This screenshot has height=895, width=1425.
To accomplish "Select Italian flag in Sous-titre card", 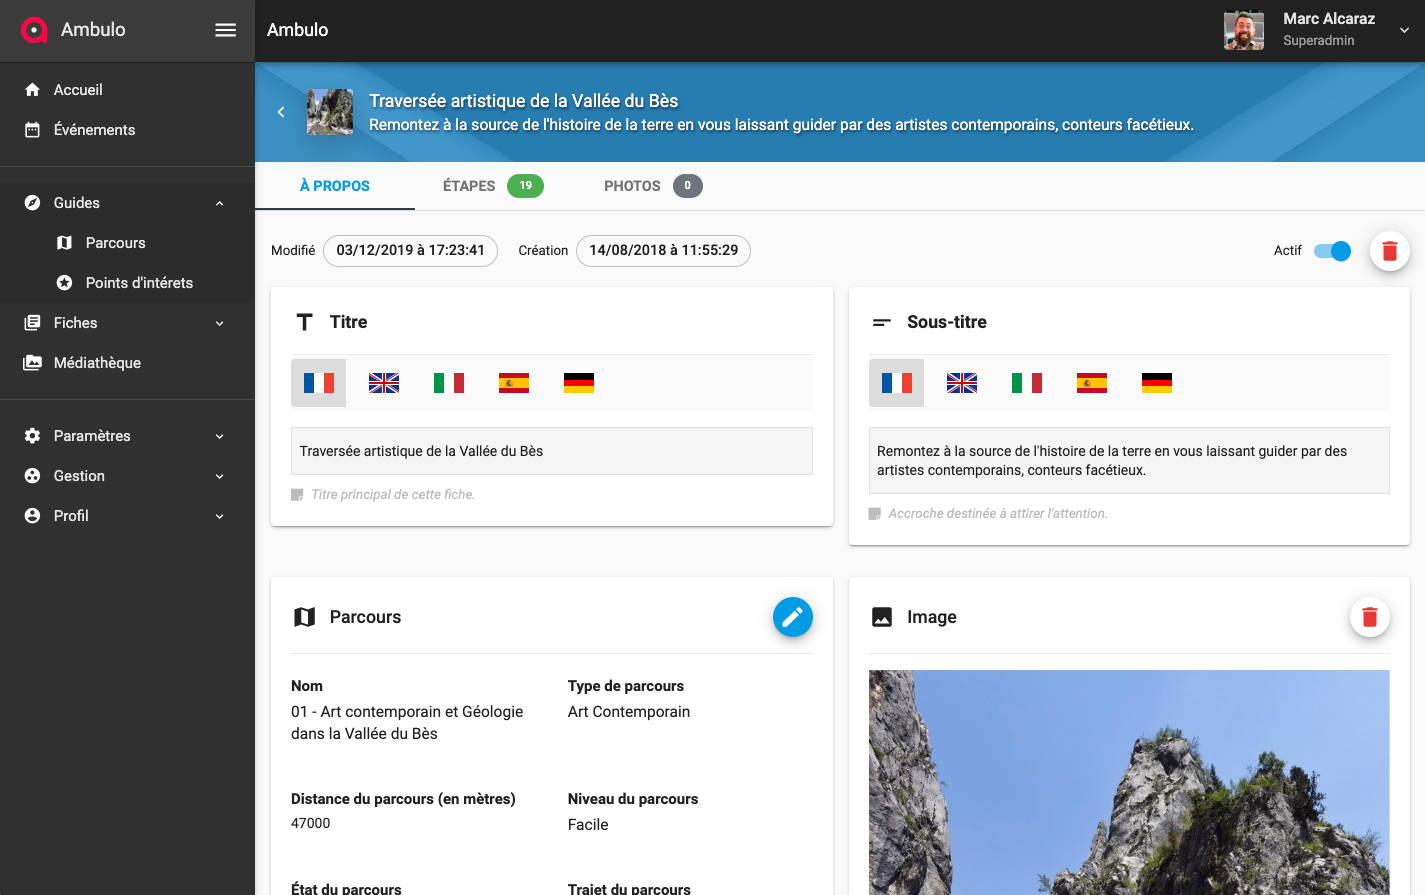I will tap(1026, 383).
